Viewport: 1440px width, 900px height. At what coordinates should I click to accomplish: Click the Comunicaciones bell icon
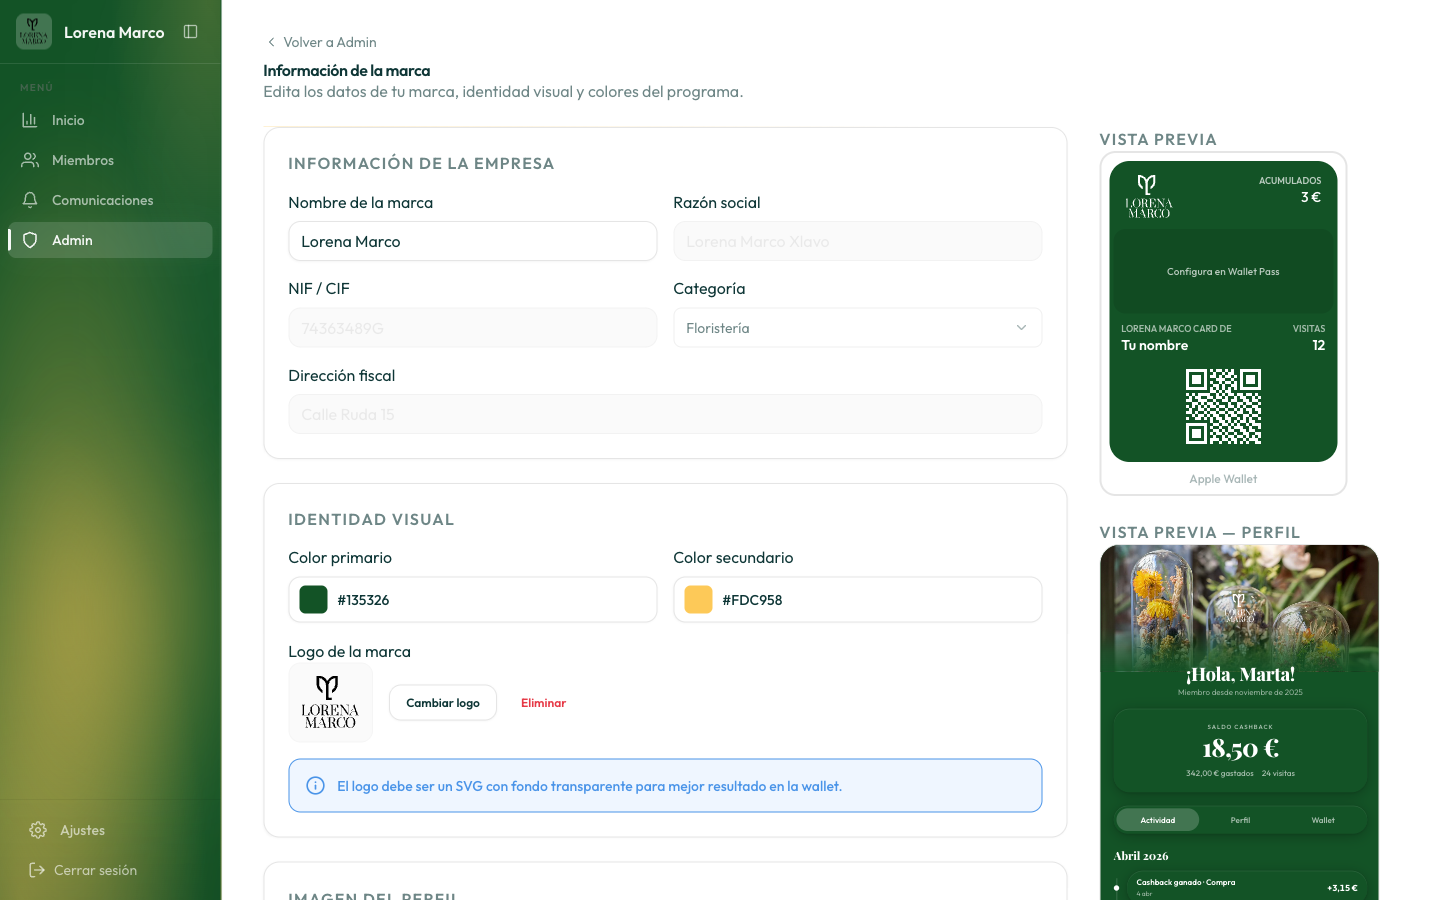point(30,200)
